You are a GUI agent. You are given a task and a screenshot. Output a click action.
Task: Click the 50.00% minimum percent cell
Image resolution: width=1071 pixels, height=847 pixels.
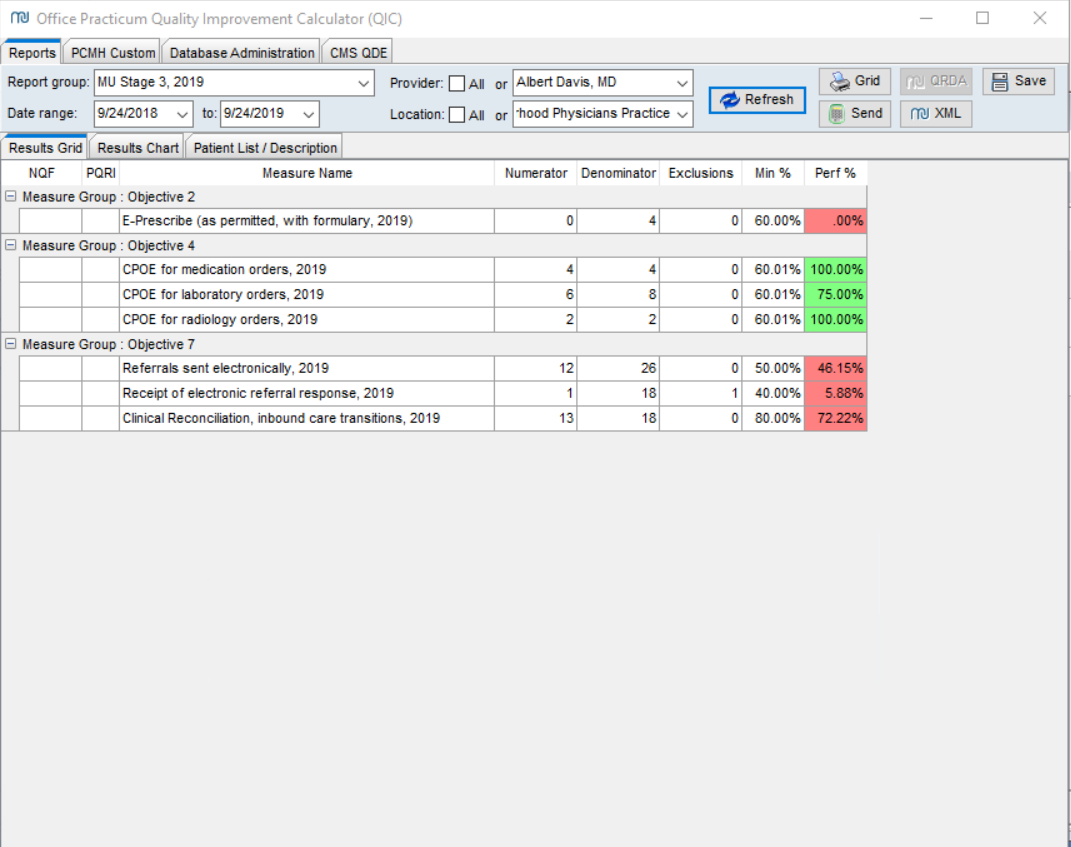point(773,368)
